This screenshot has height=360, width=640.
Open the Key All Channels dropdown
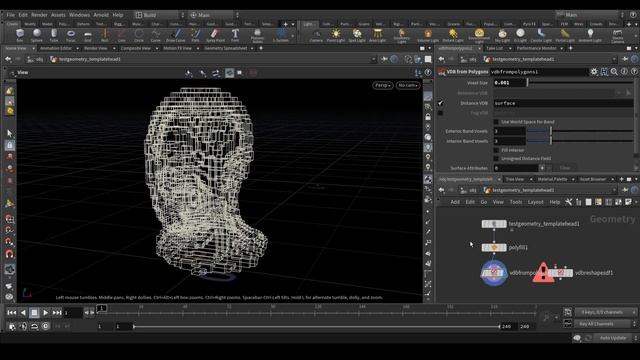click(x=605, y=324)
